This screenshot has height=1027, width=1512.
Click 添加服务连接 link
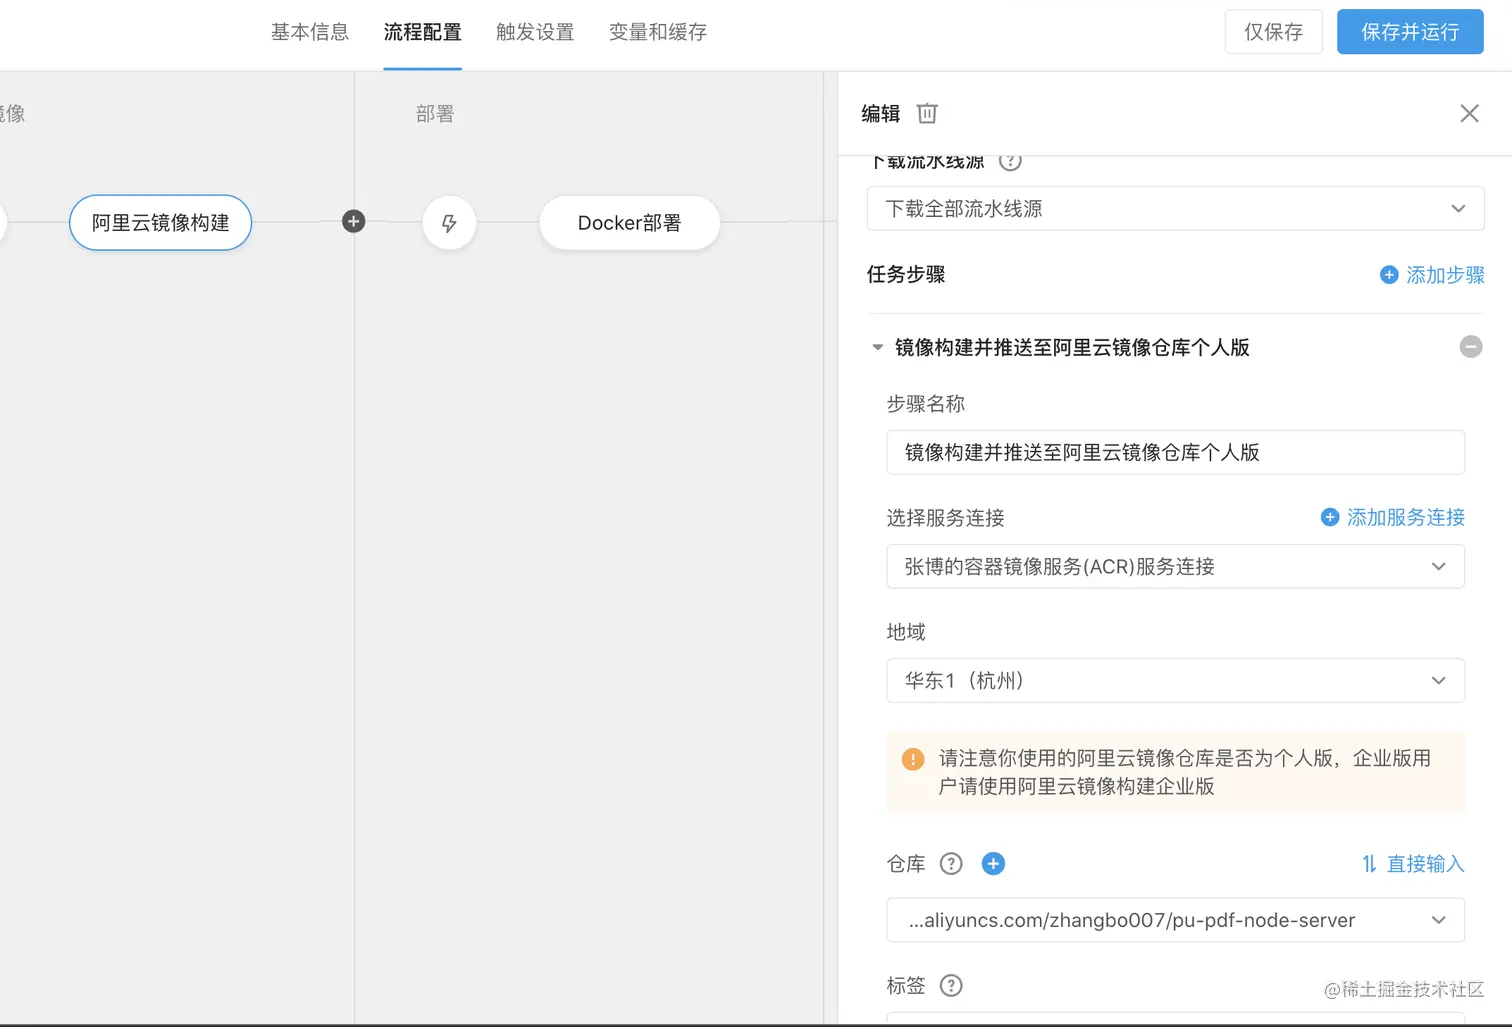pyautogui.click(x=1392, y=518)
